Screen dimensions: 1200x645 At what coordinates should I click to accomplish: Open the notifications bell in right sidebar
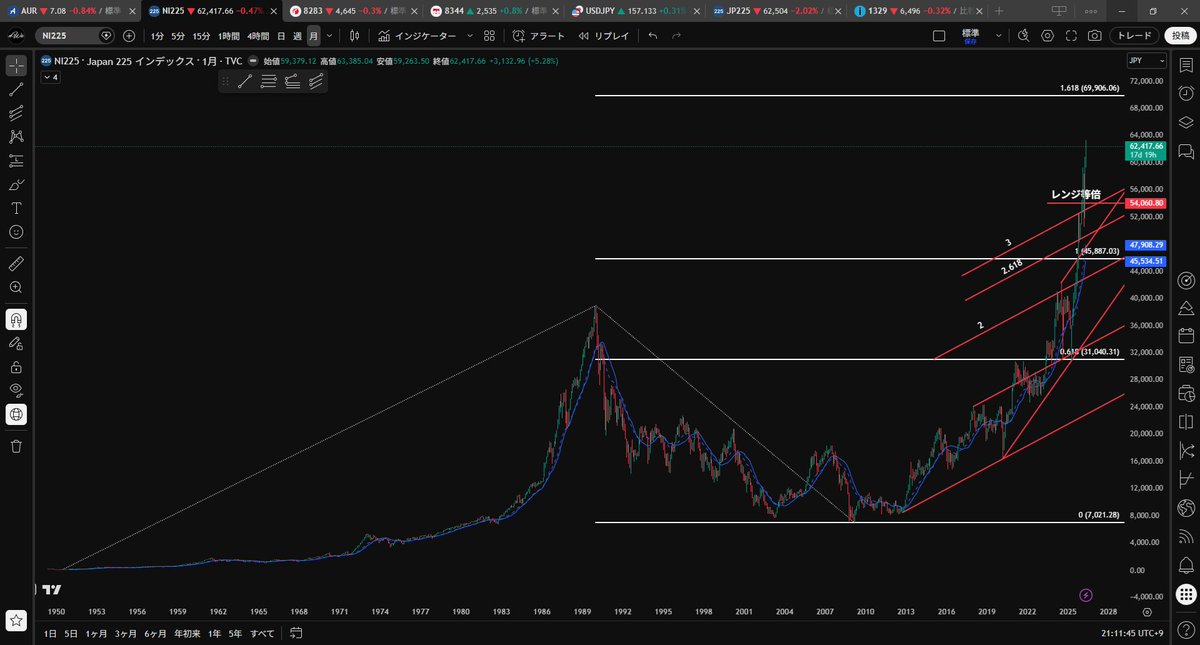(x=1186, y=565)
